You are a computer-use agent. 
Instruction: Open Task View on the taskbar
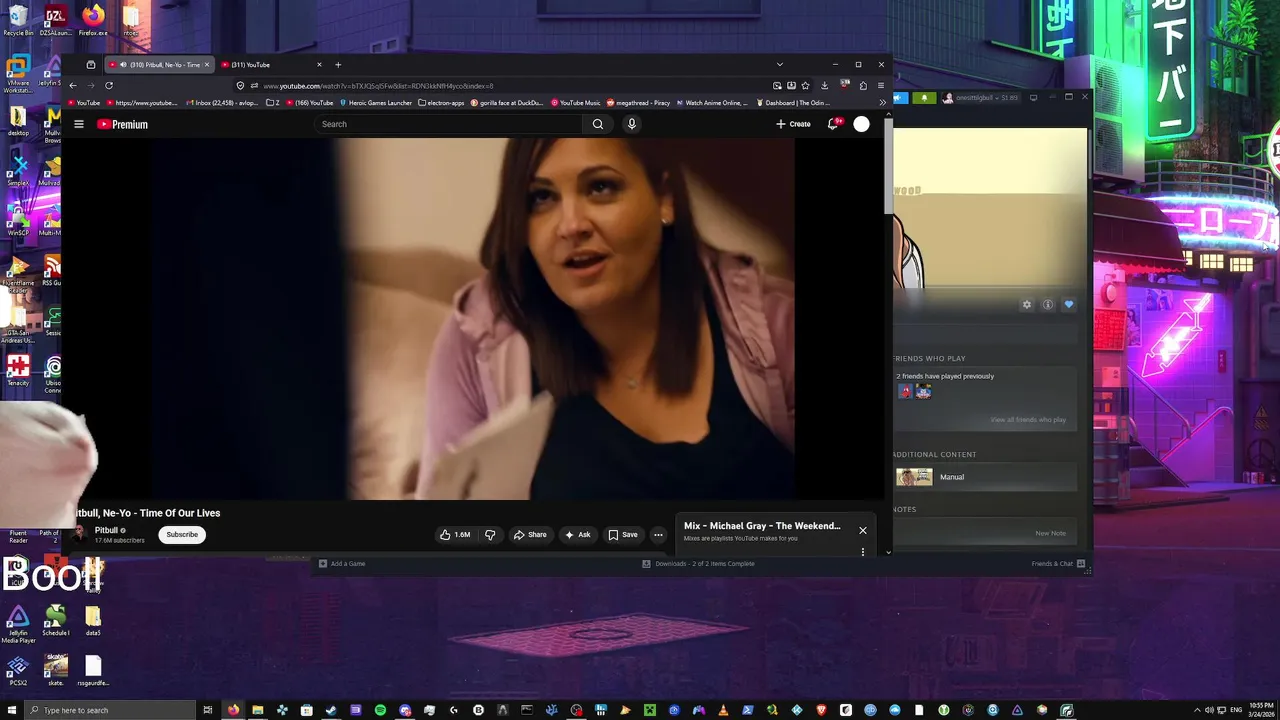click(x=208, y=710)
